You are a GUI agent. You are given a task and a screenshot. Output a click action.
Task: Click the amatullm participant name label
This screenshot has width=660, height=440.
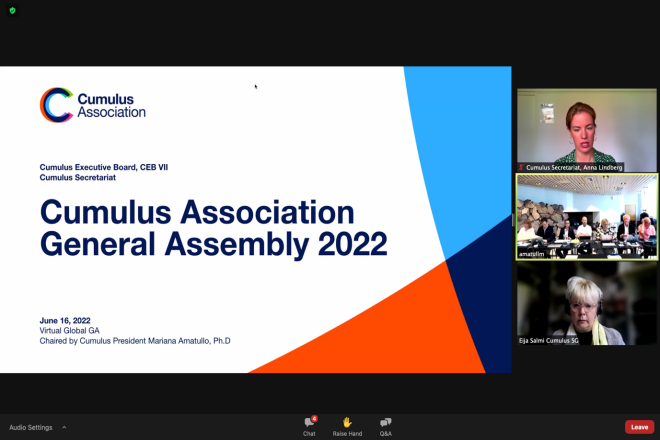tap(532, 255)
